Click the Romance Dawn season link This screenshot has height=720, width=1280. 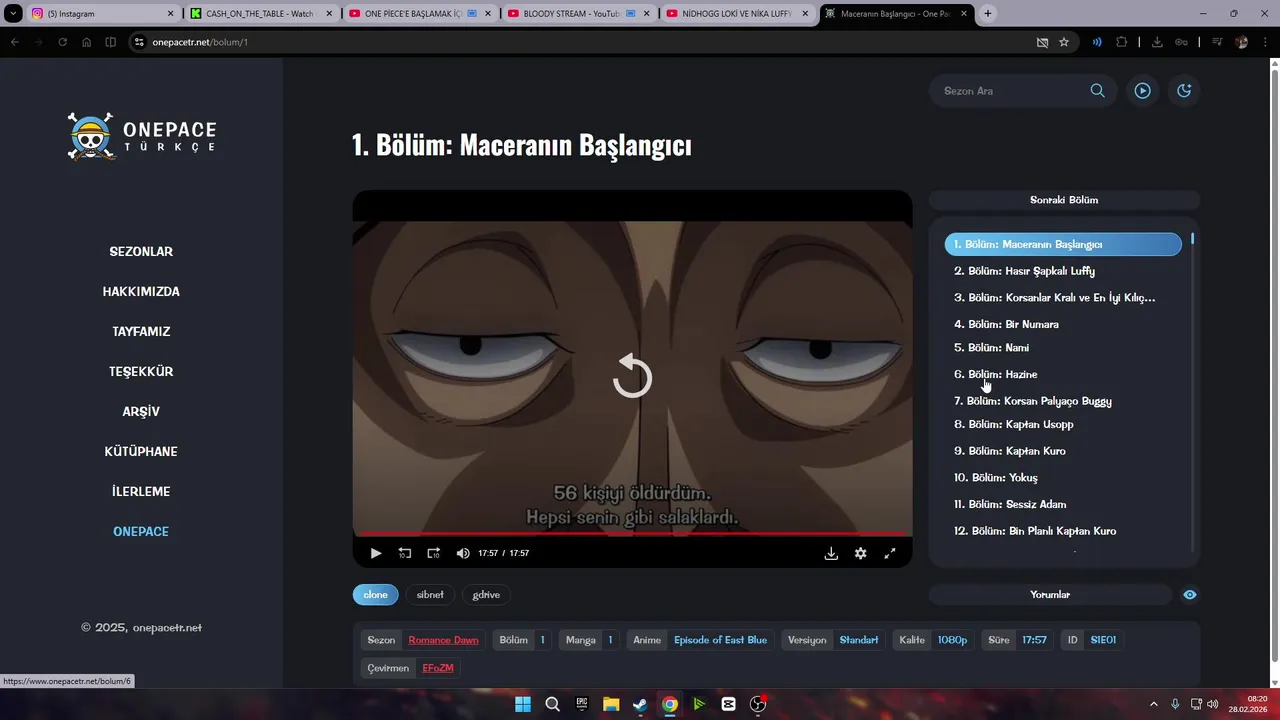[x=443, y=640]
